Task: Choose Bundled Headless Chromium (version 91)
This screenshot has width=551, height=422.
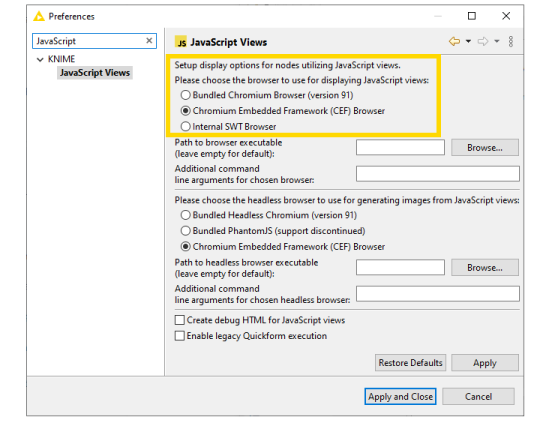Action: coord(186,215)
